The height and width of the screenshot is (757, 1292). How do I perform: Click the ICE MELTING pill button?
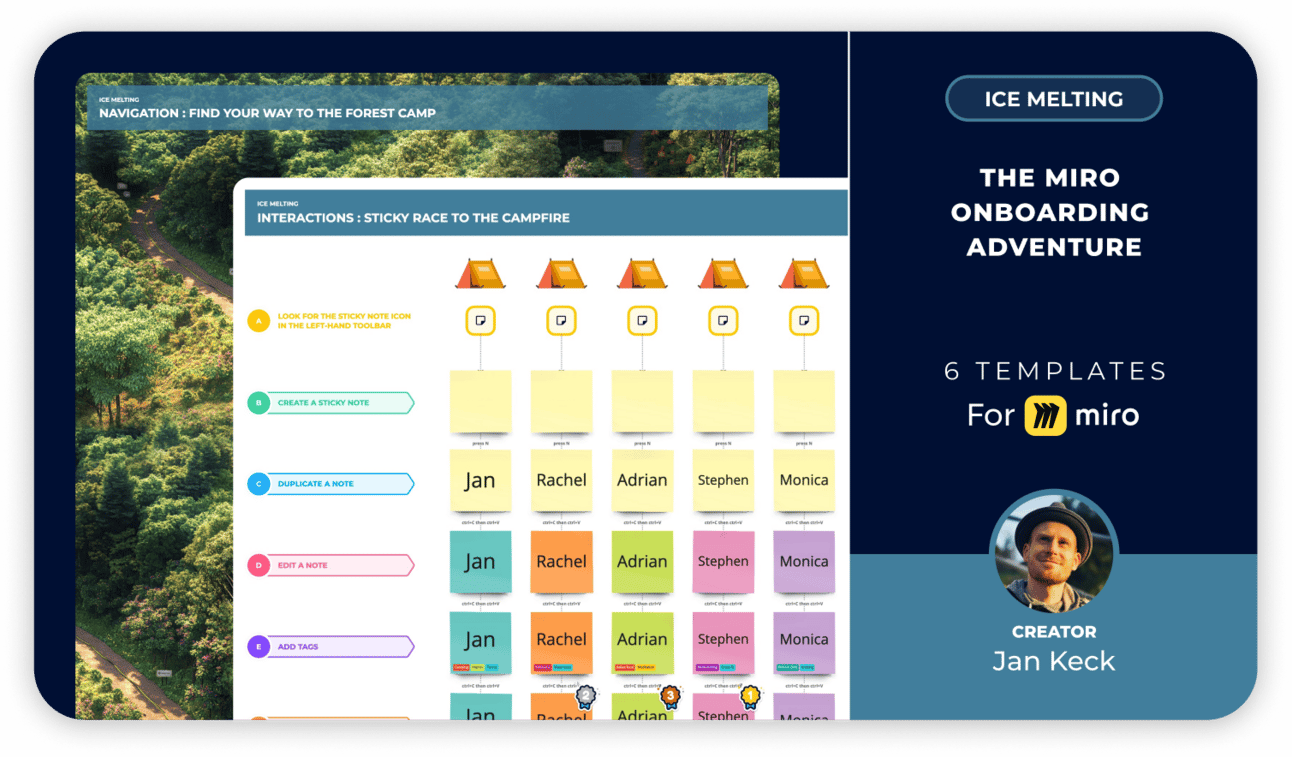[1054, 99]
